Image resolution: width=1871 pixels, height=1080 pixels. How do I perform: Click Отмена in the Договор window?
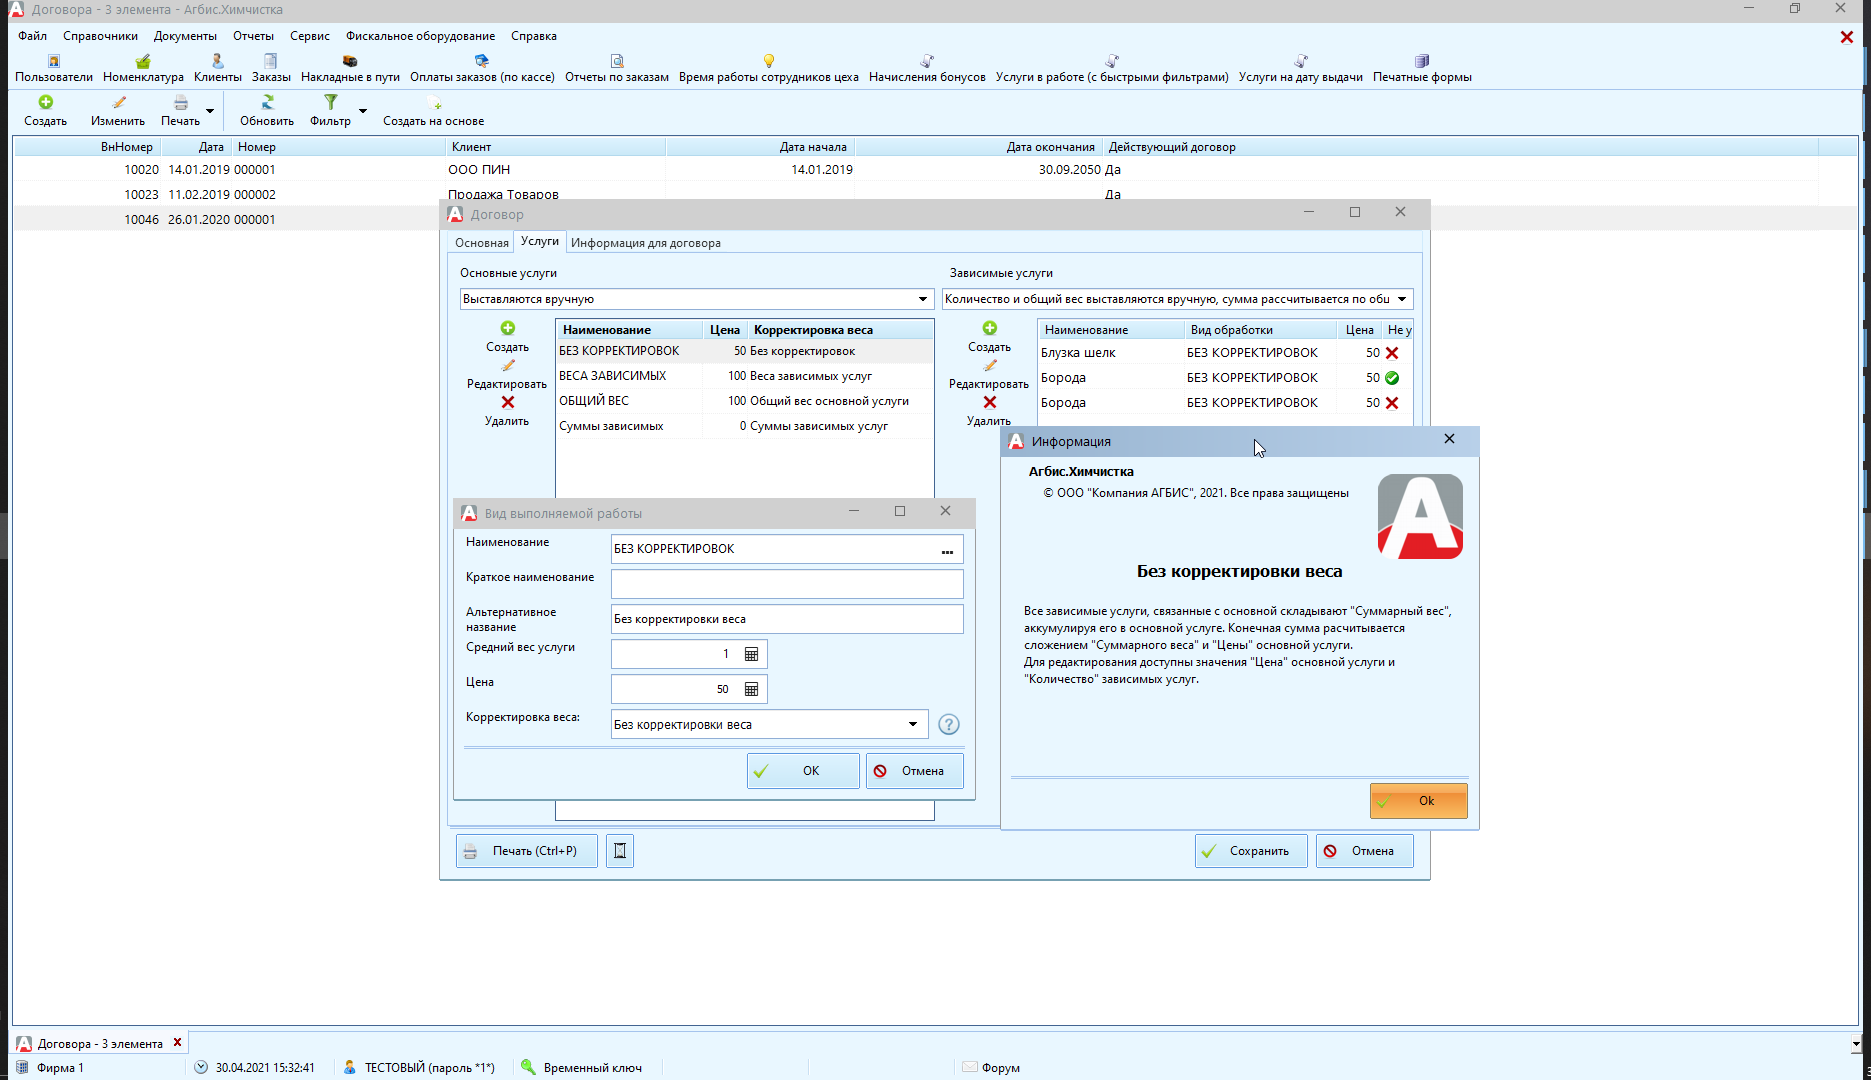pos(1365,851)
